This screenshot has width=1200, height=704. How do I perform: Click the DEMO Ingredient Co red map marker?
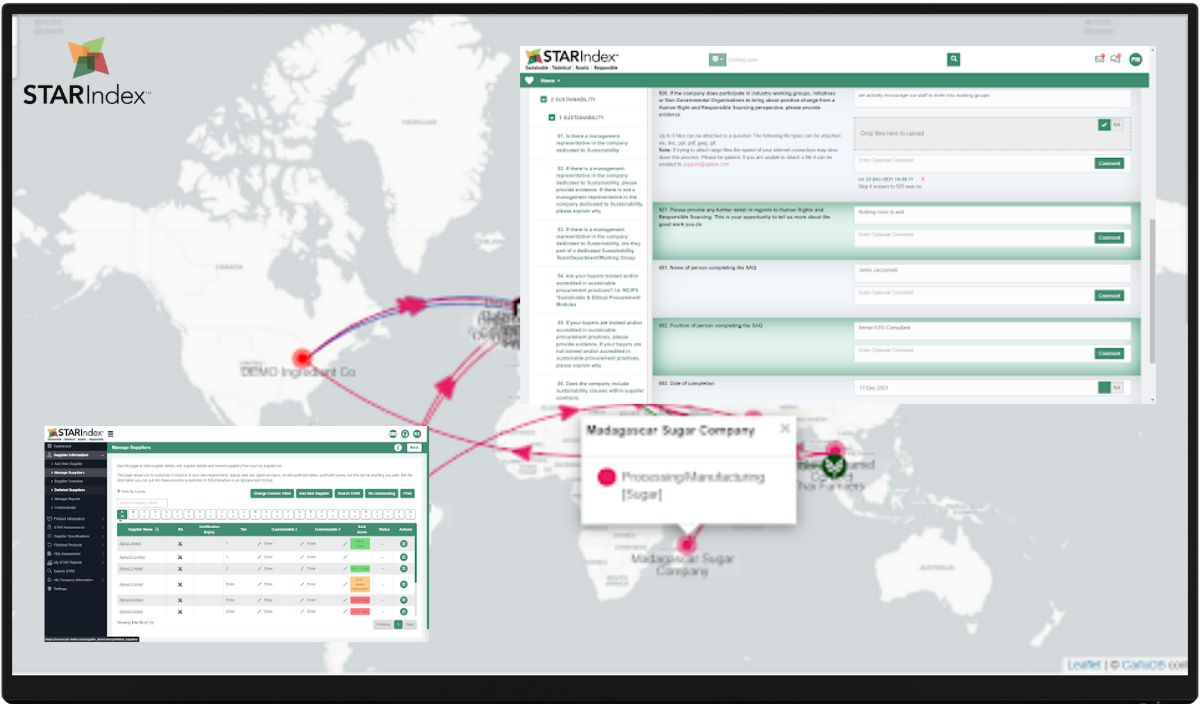pyautogui.click(x=303, y=358)
